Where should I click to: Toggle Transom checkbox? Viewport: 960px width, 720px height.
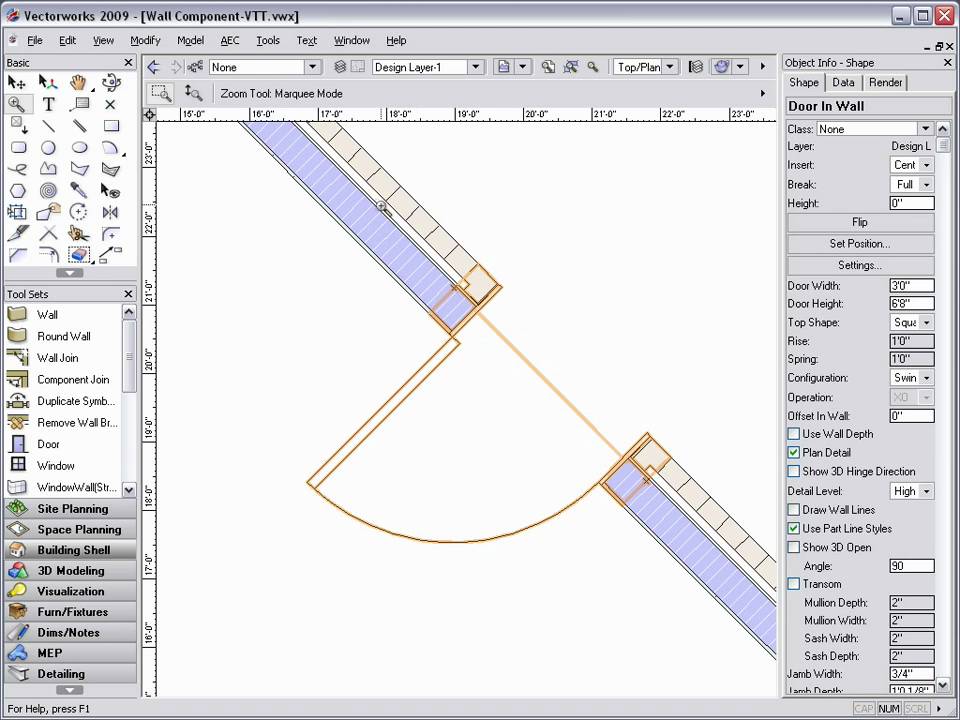point(793,584)
